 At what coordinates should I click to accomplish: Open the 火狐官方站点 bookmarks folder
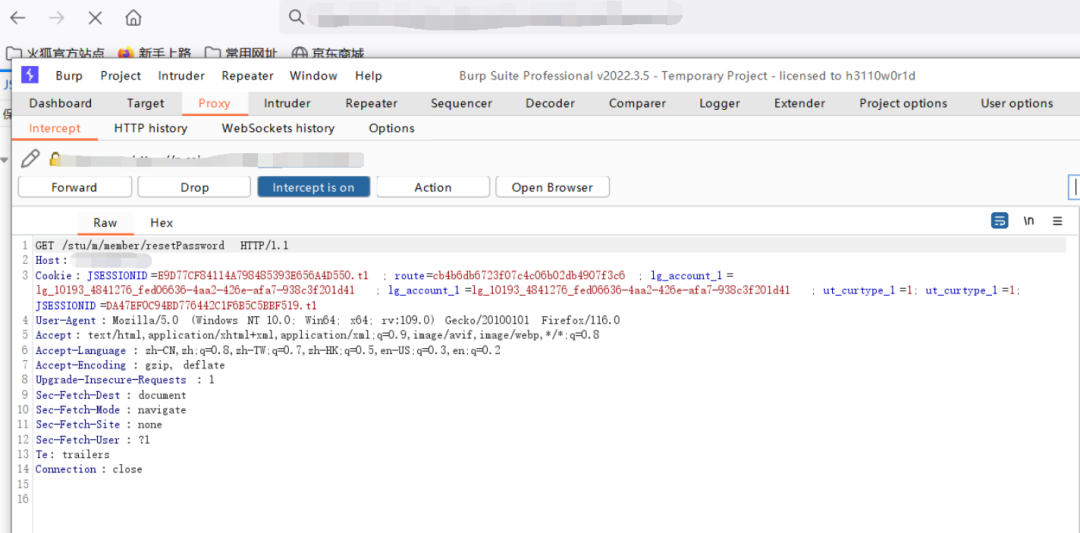(56, 53)
